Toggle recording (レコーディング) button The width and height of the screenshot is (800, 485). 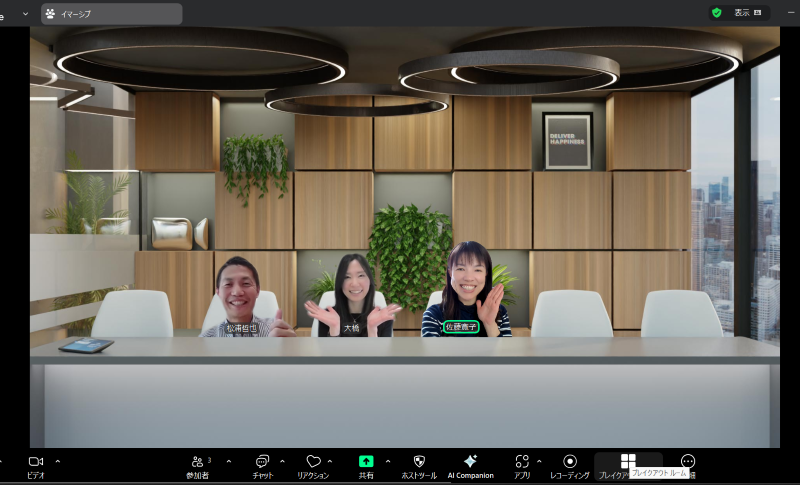(x=569, y=462)
